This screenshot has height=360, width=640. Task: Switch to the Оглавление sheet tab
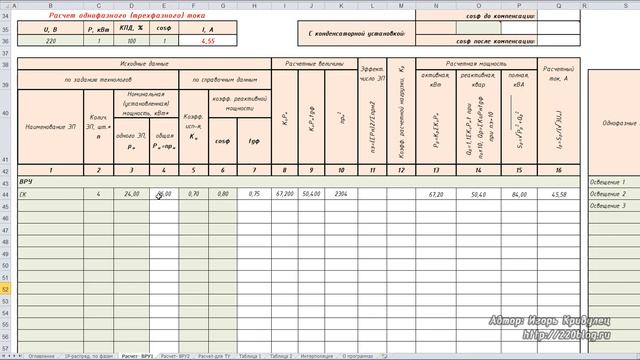pyautogui.click(x=41, y=356)
